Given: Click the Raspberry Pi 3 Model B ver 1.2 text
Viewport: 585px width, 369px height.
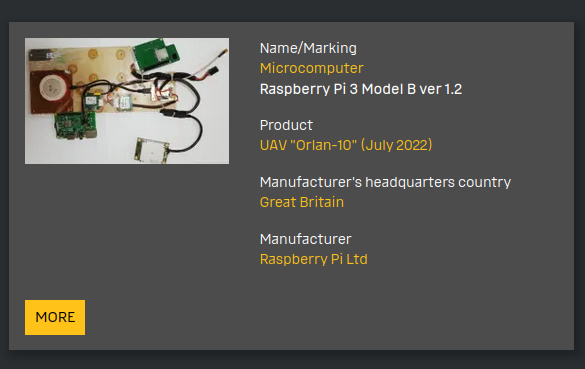Looking at the screenshot, I should [x=361, y=89].
